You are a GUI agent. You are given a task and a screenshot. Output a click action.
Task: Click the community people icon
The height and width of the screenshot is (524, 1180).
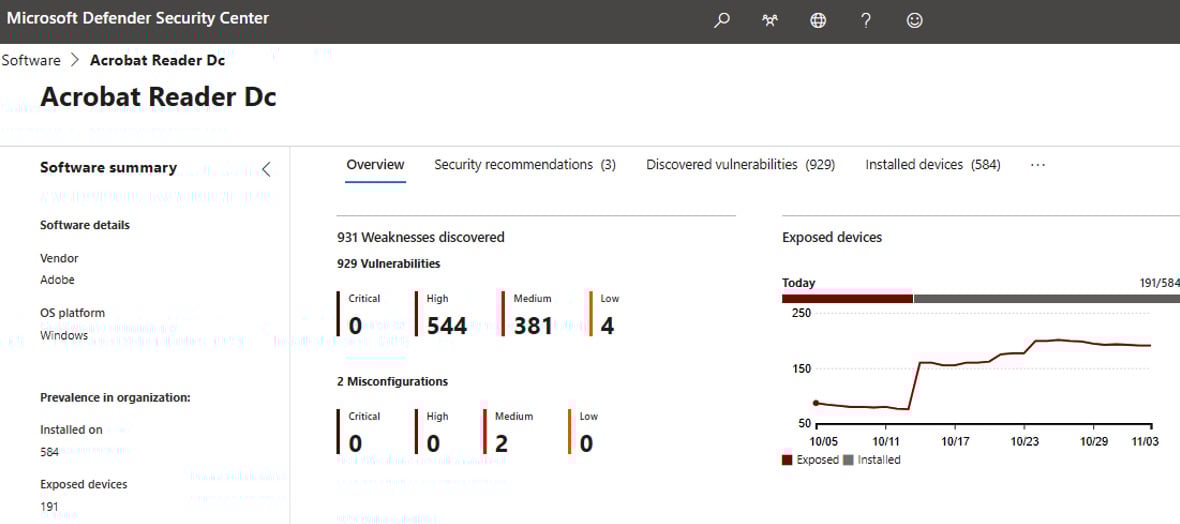click(x=770, y=21)
